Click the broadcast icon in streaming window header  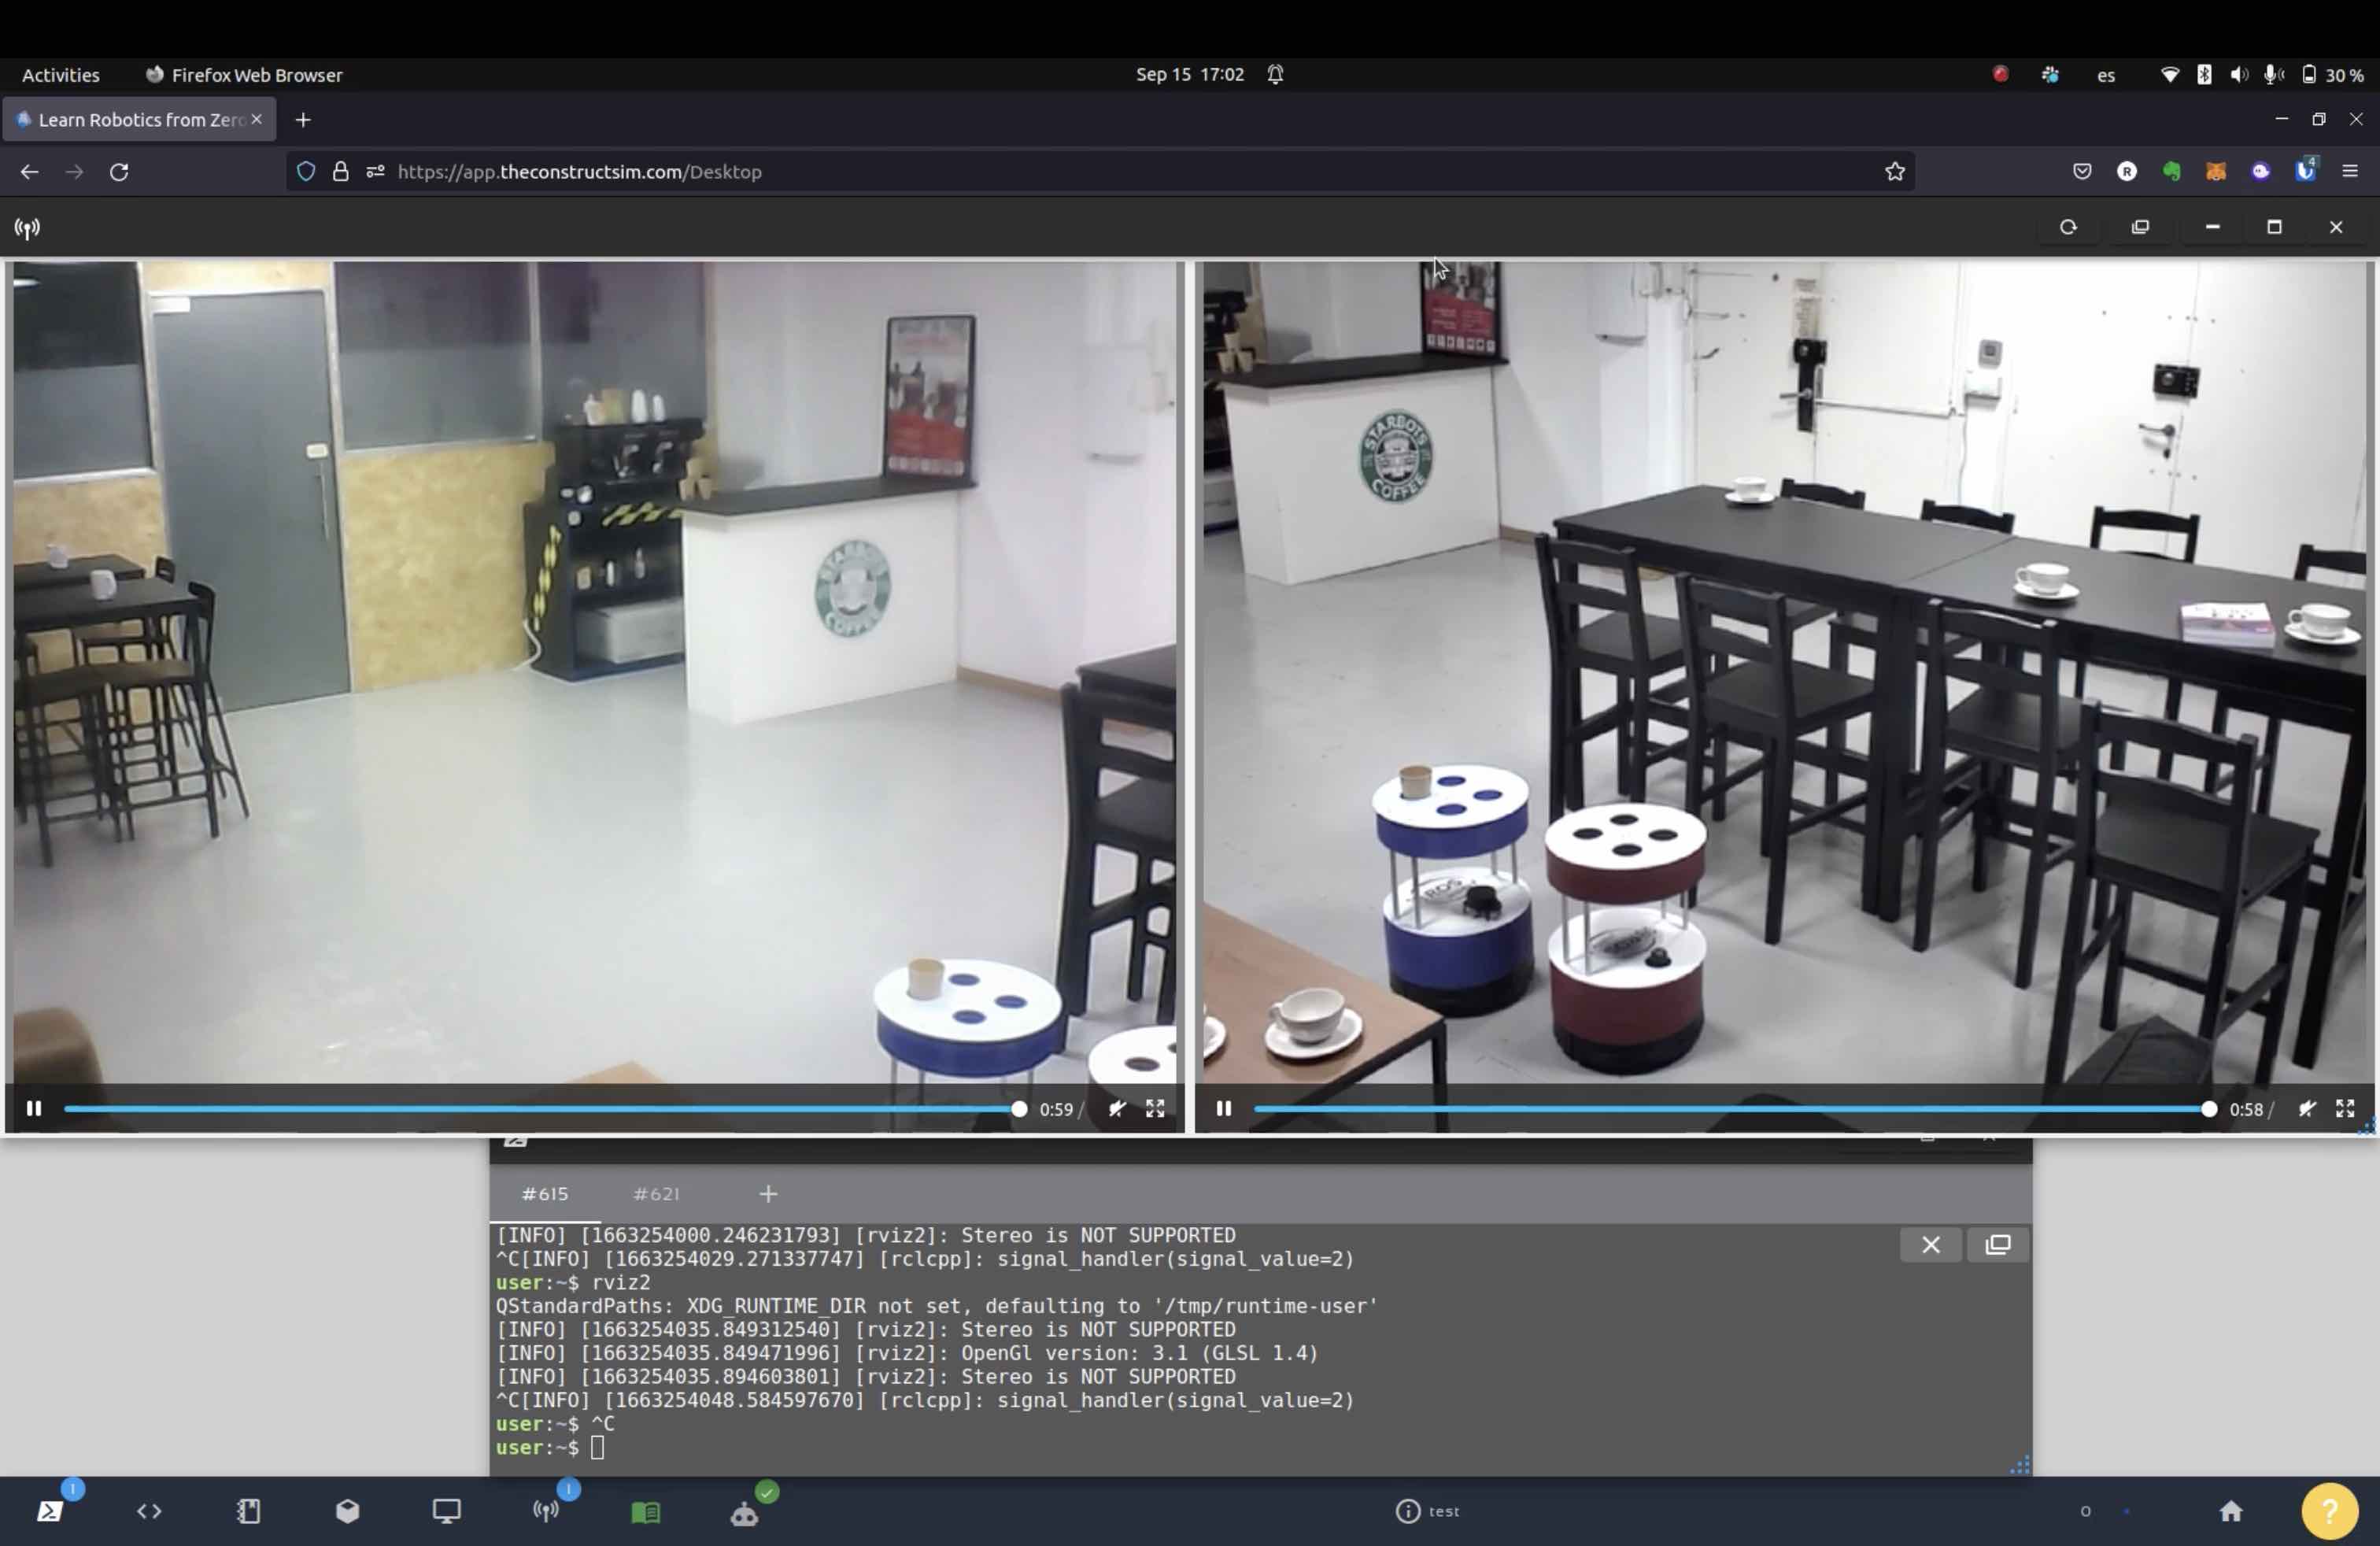click(x=27, y=228)
